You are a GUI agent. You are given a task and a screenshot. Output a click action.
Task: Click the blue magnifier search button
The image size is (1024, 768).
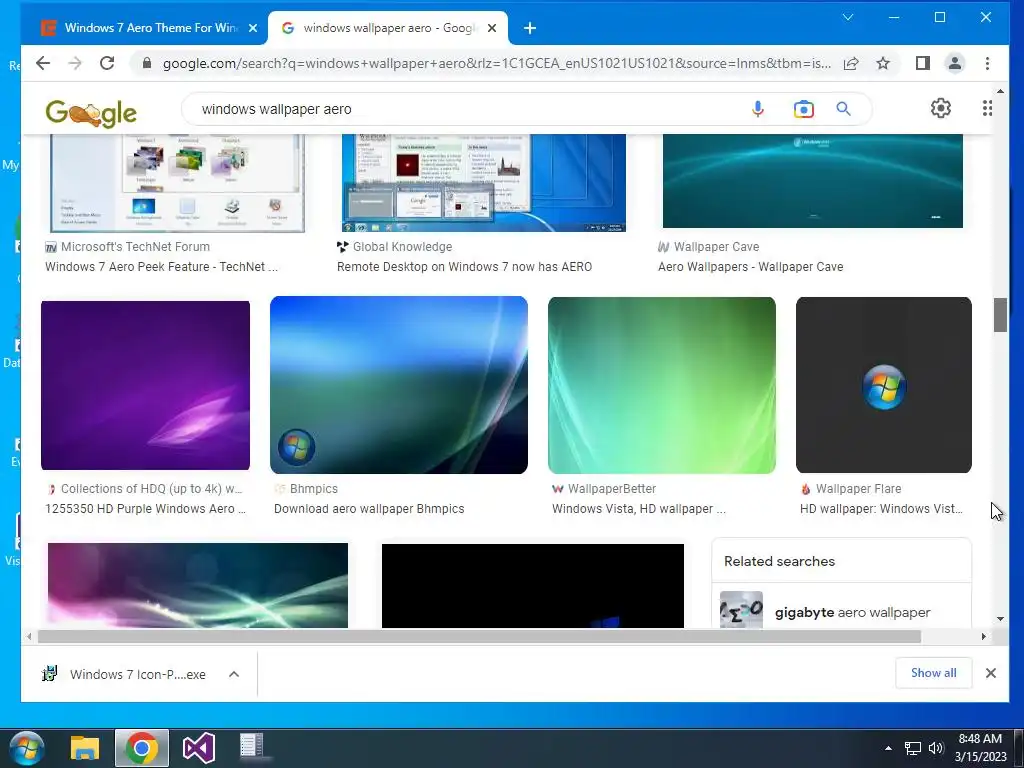point(844,109)
